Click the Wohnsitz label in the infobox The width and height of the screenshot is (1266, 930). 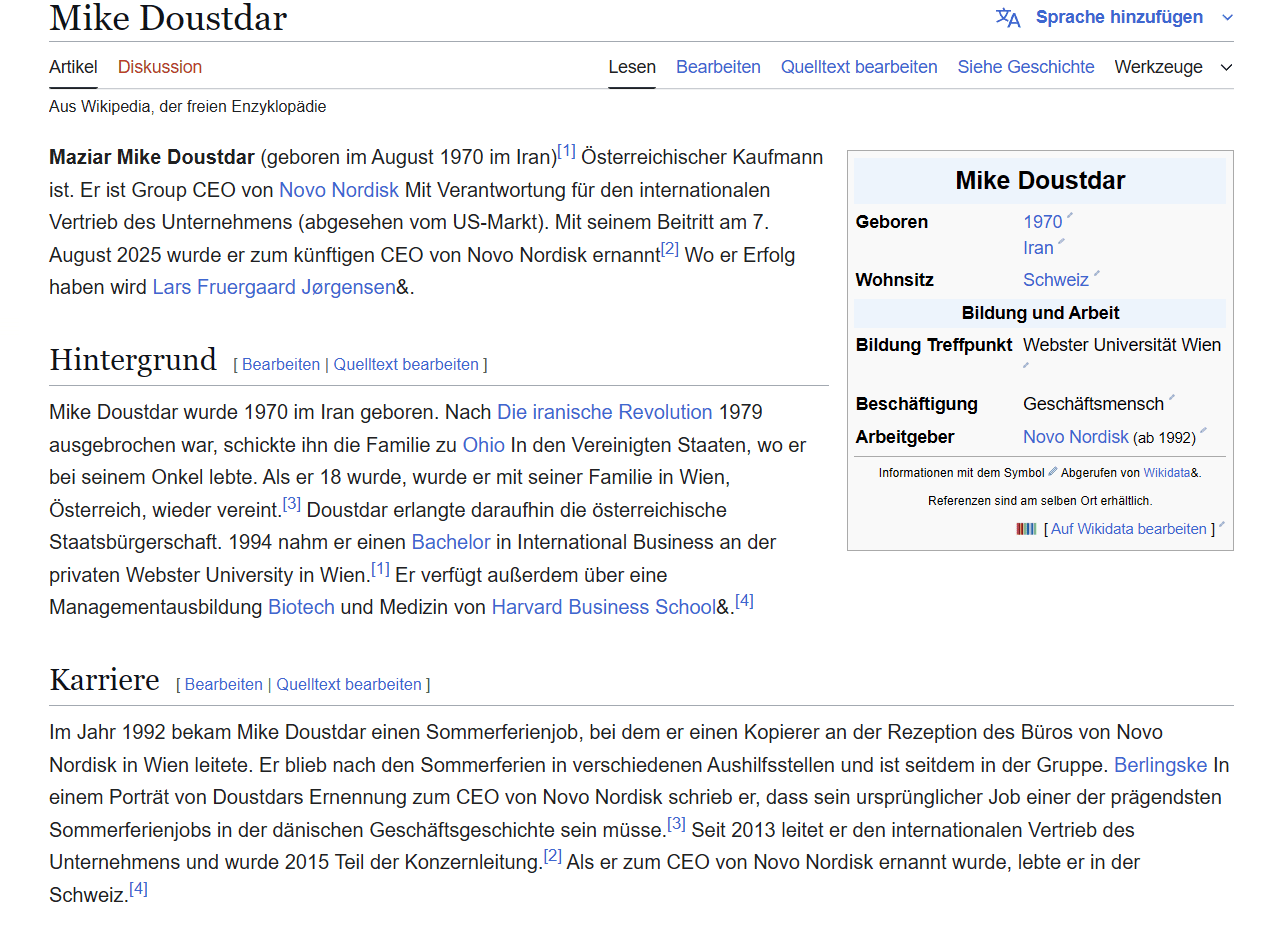[895, 280]
